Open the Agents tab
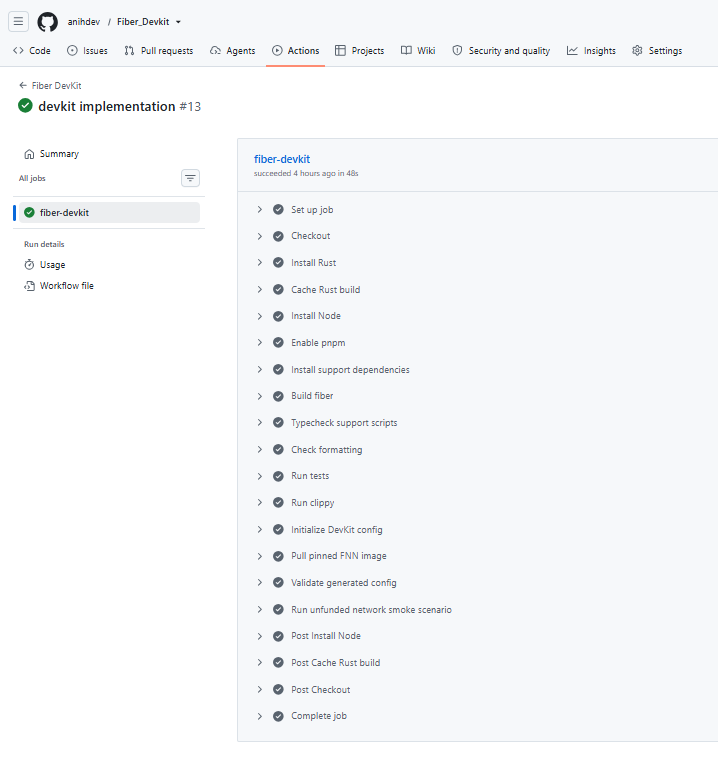The height and width of the screenshot is (767, 718). (x=233, y=50)
